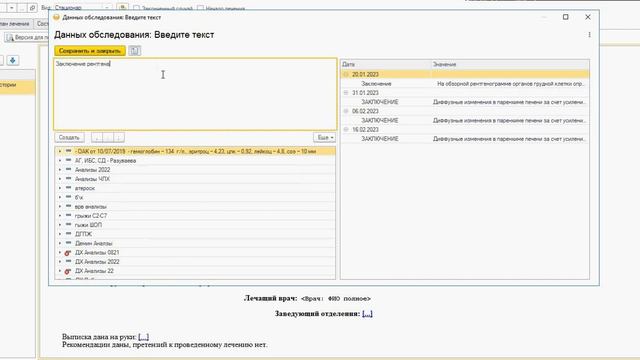Click the red icon of 'ДХ Анализы 0821'
Image resolution: width=640 pixels, height=360 pixels.
click(68, 253)
